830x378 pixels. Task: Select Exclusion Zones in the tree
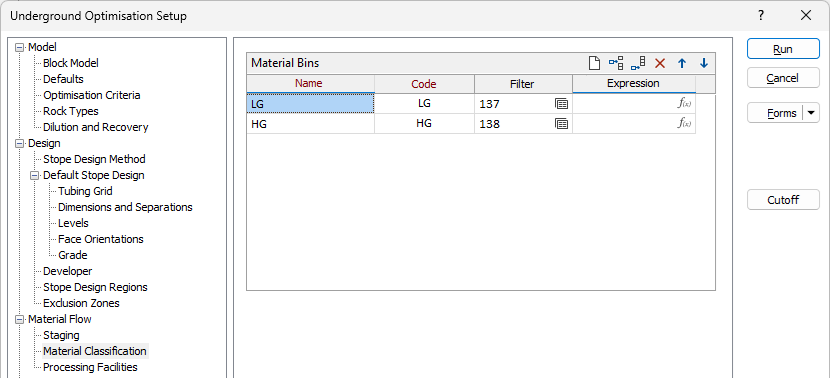tap(81, 303)
